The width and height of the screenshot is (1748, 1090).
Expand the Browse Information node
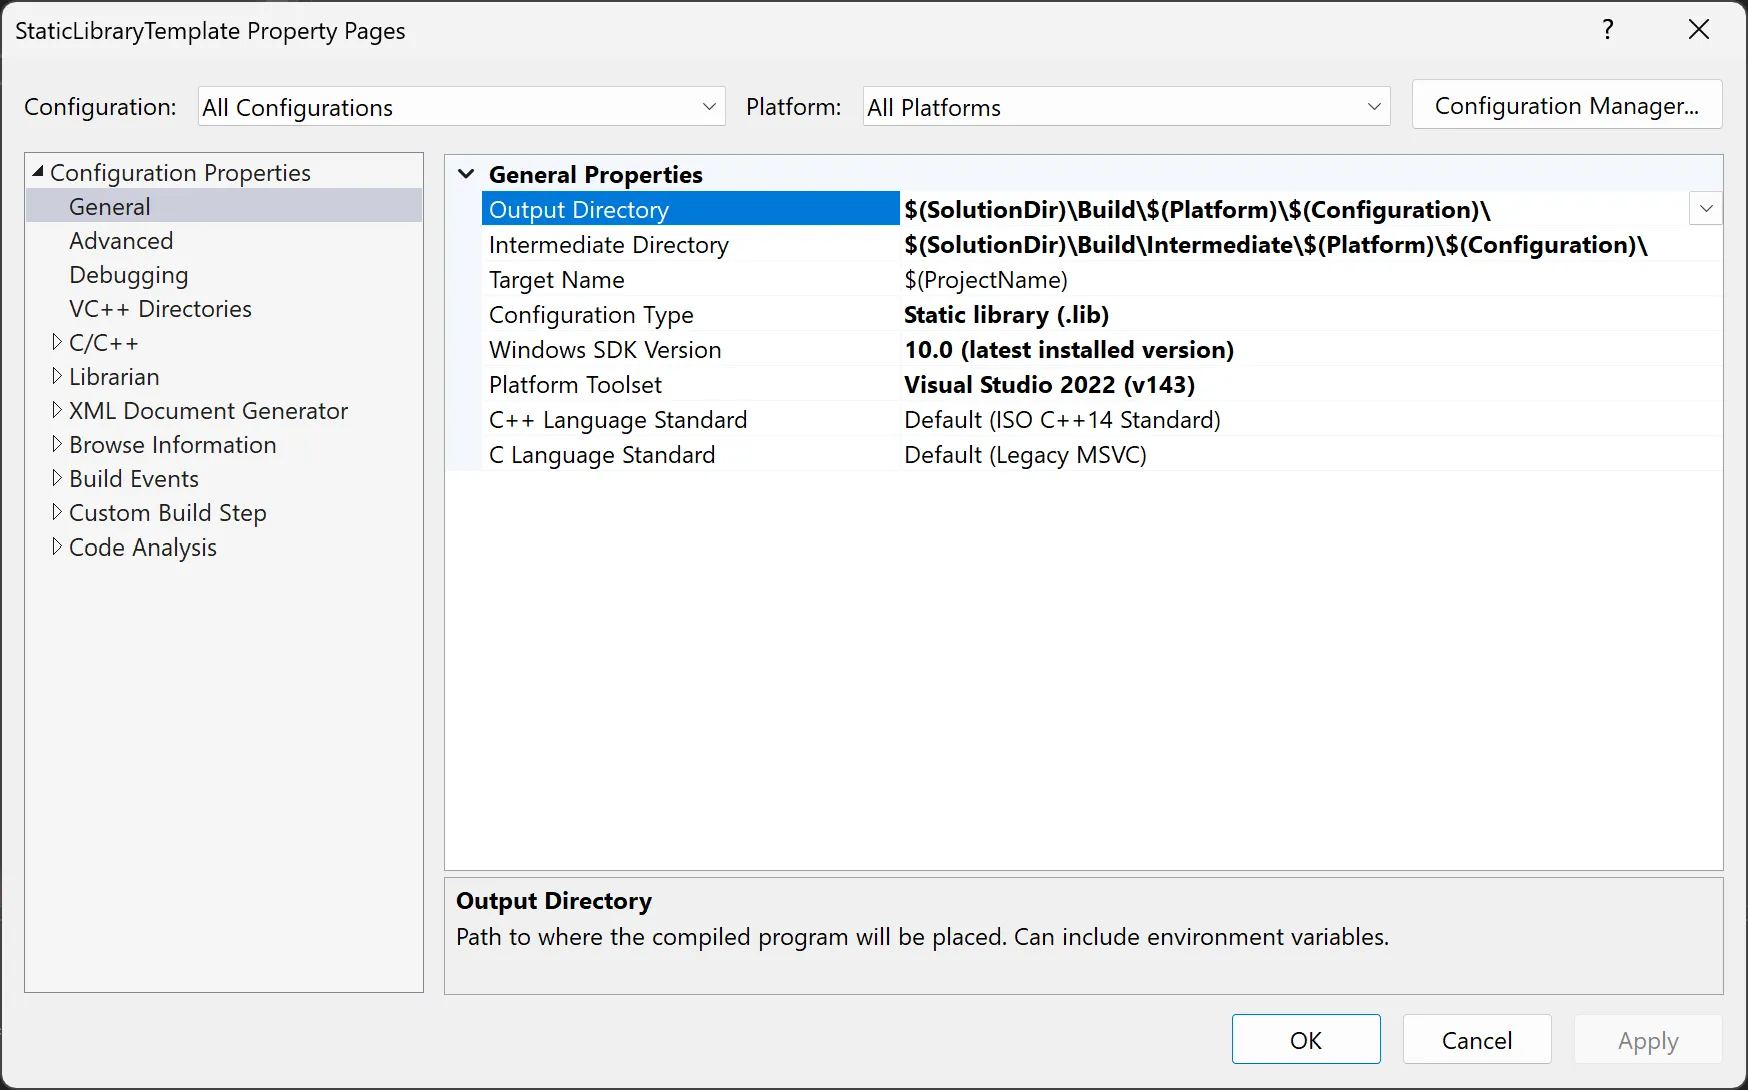(57, 444)
